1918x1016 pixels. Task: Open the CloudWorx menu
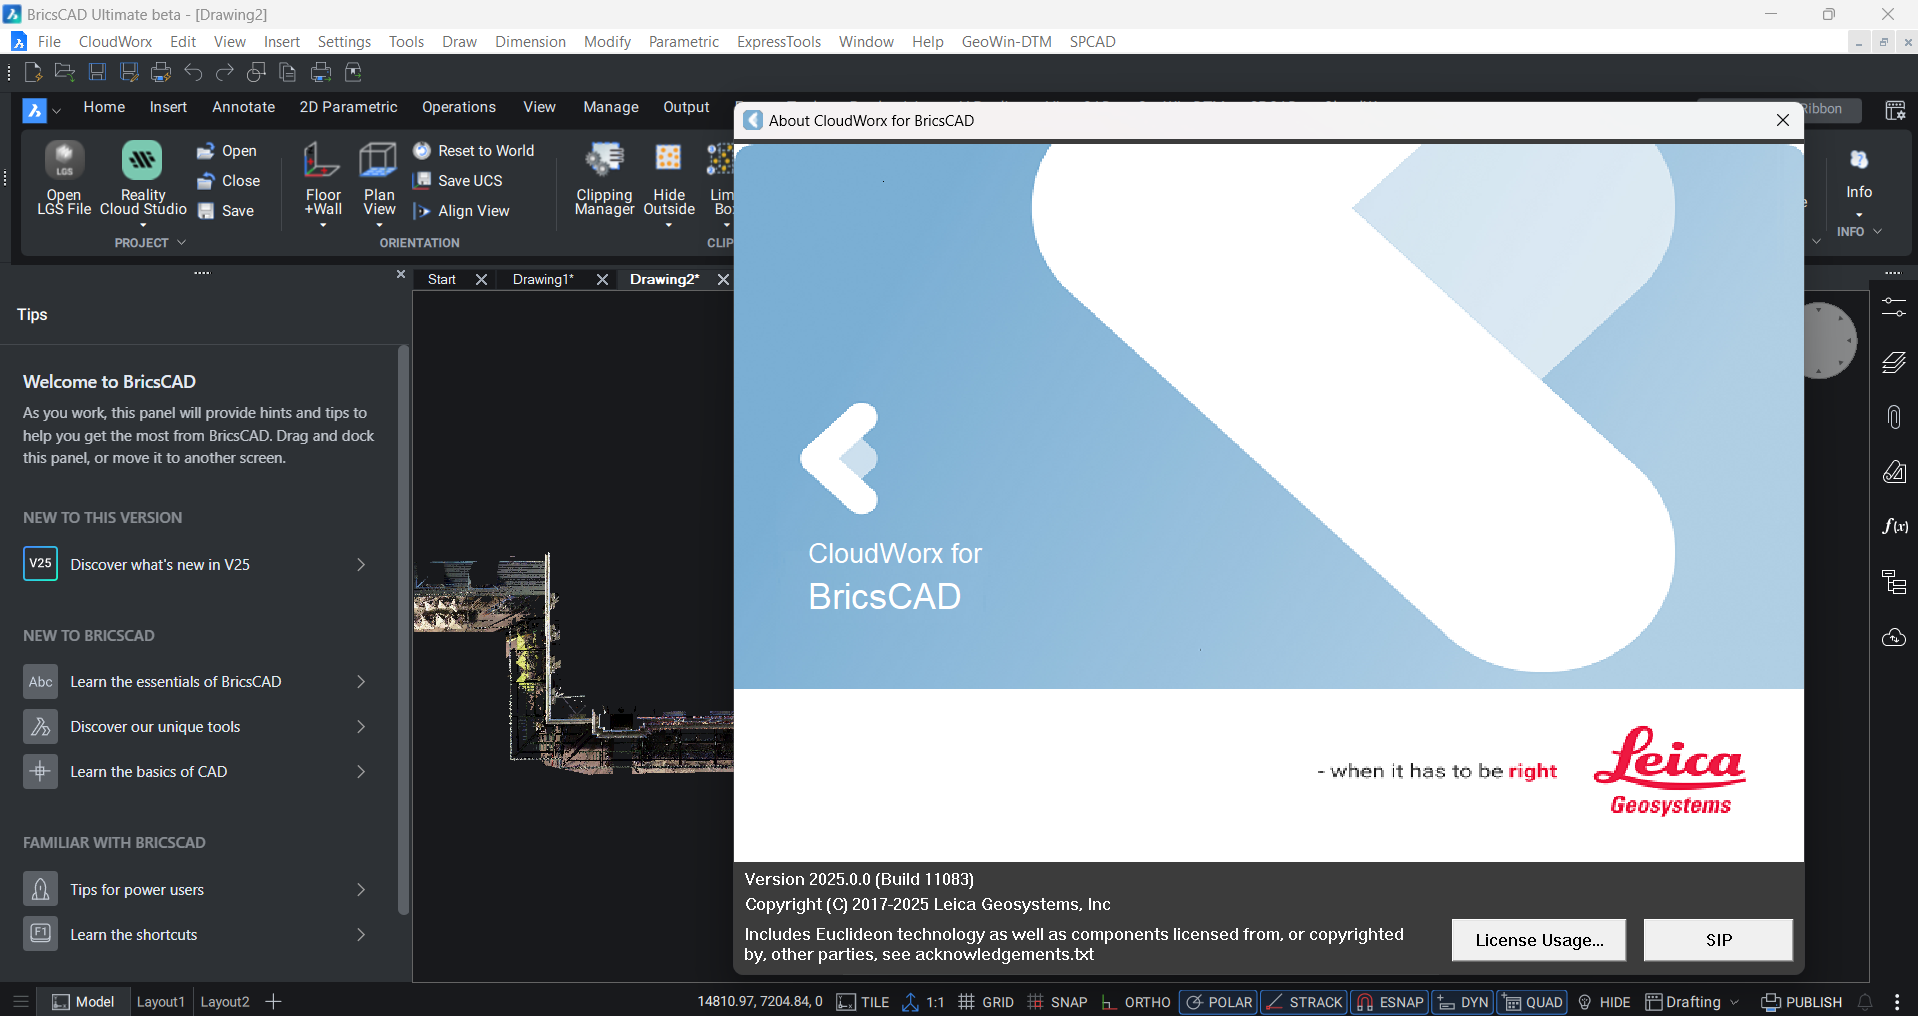[115, 42]
